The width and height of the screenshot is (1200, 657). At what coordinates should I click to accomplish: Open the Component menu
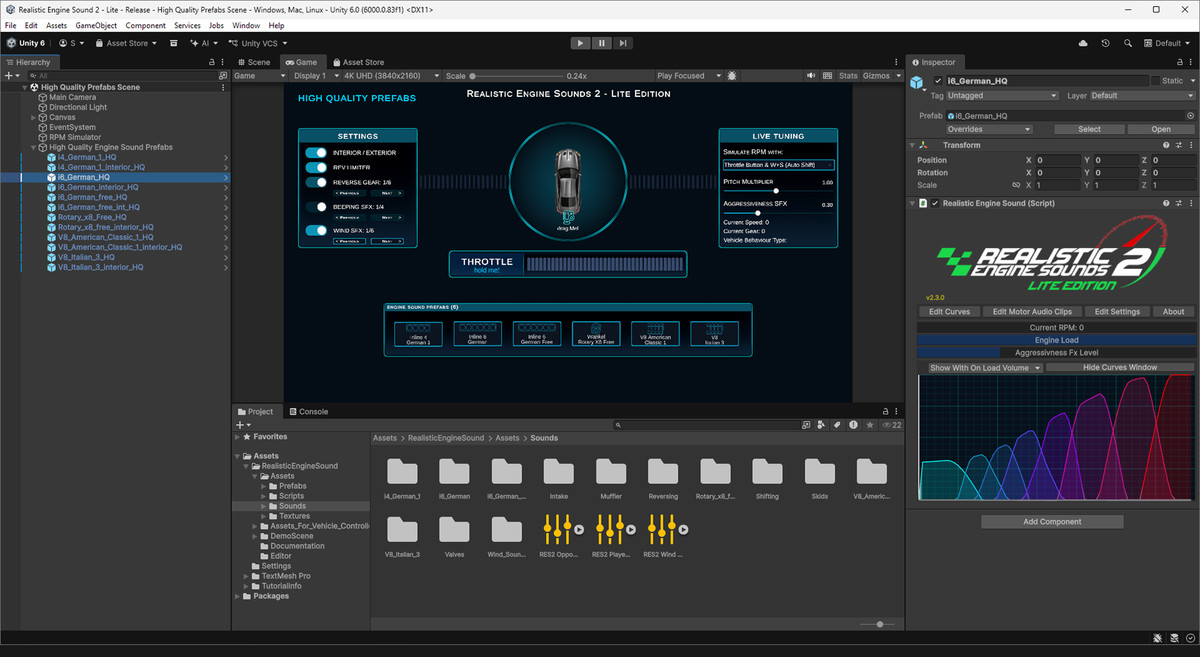(146, 25)
